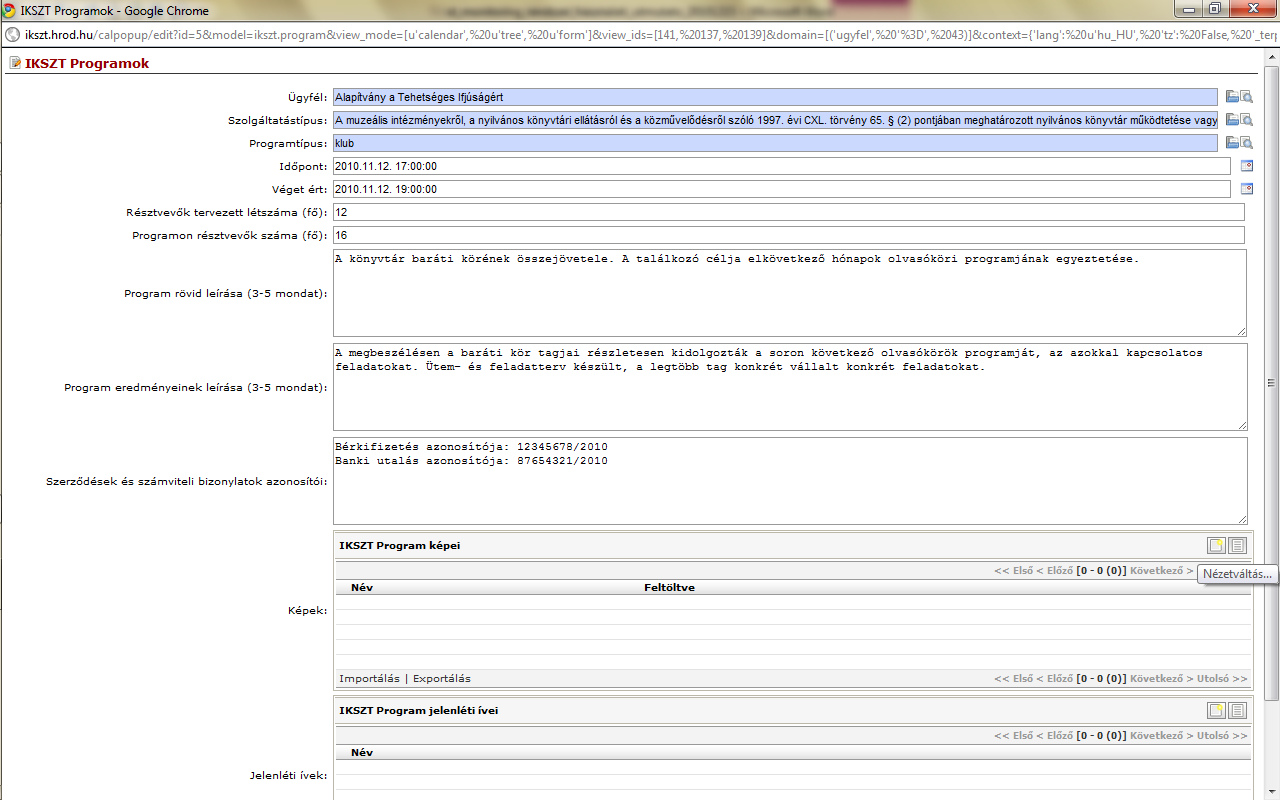Click the Ügyfél field
The image size is (1280, 800).
coord(775,97)
